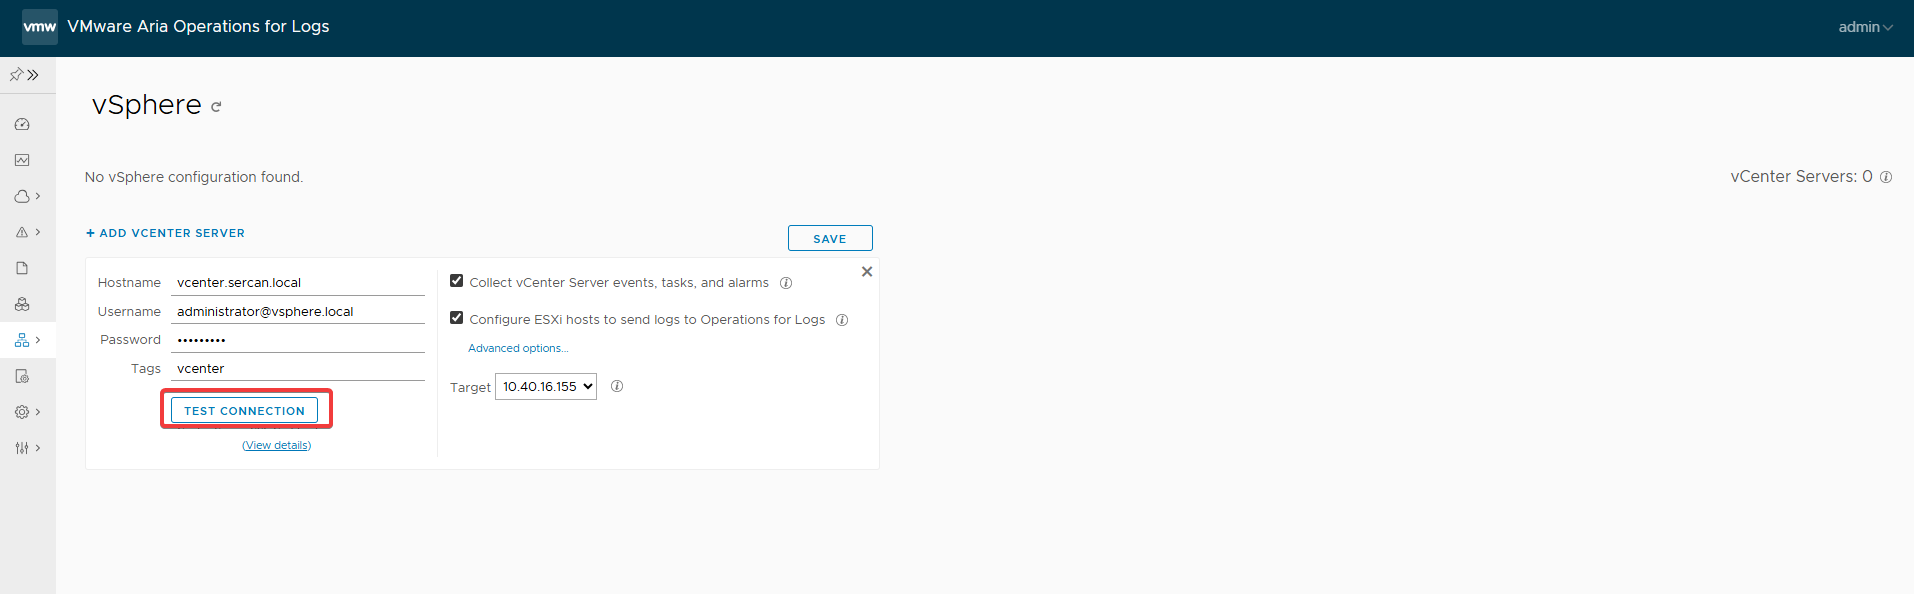
Task: Select the cloud icon in the sidebar
Action: coord(22,196)
